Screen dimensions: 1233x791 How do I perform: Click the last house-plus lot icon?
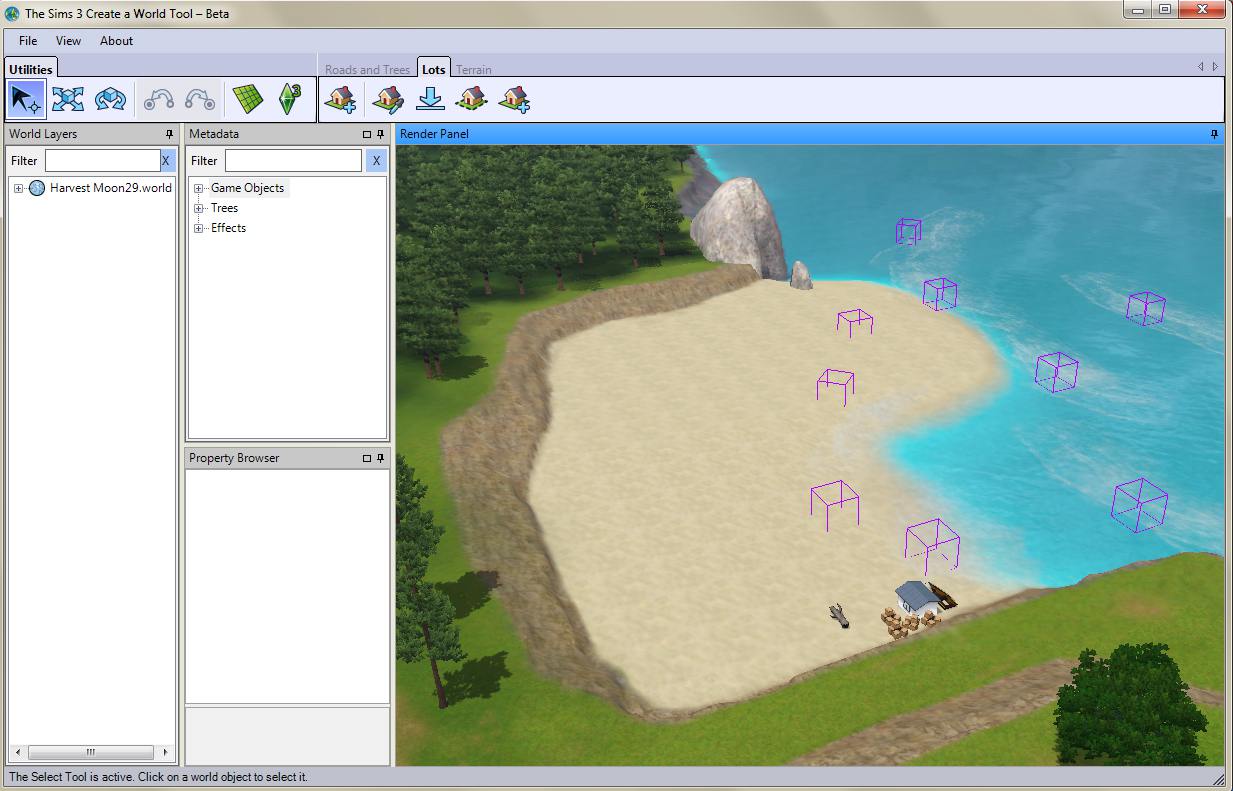pyautogui.click(x=514, y=100)
